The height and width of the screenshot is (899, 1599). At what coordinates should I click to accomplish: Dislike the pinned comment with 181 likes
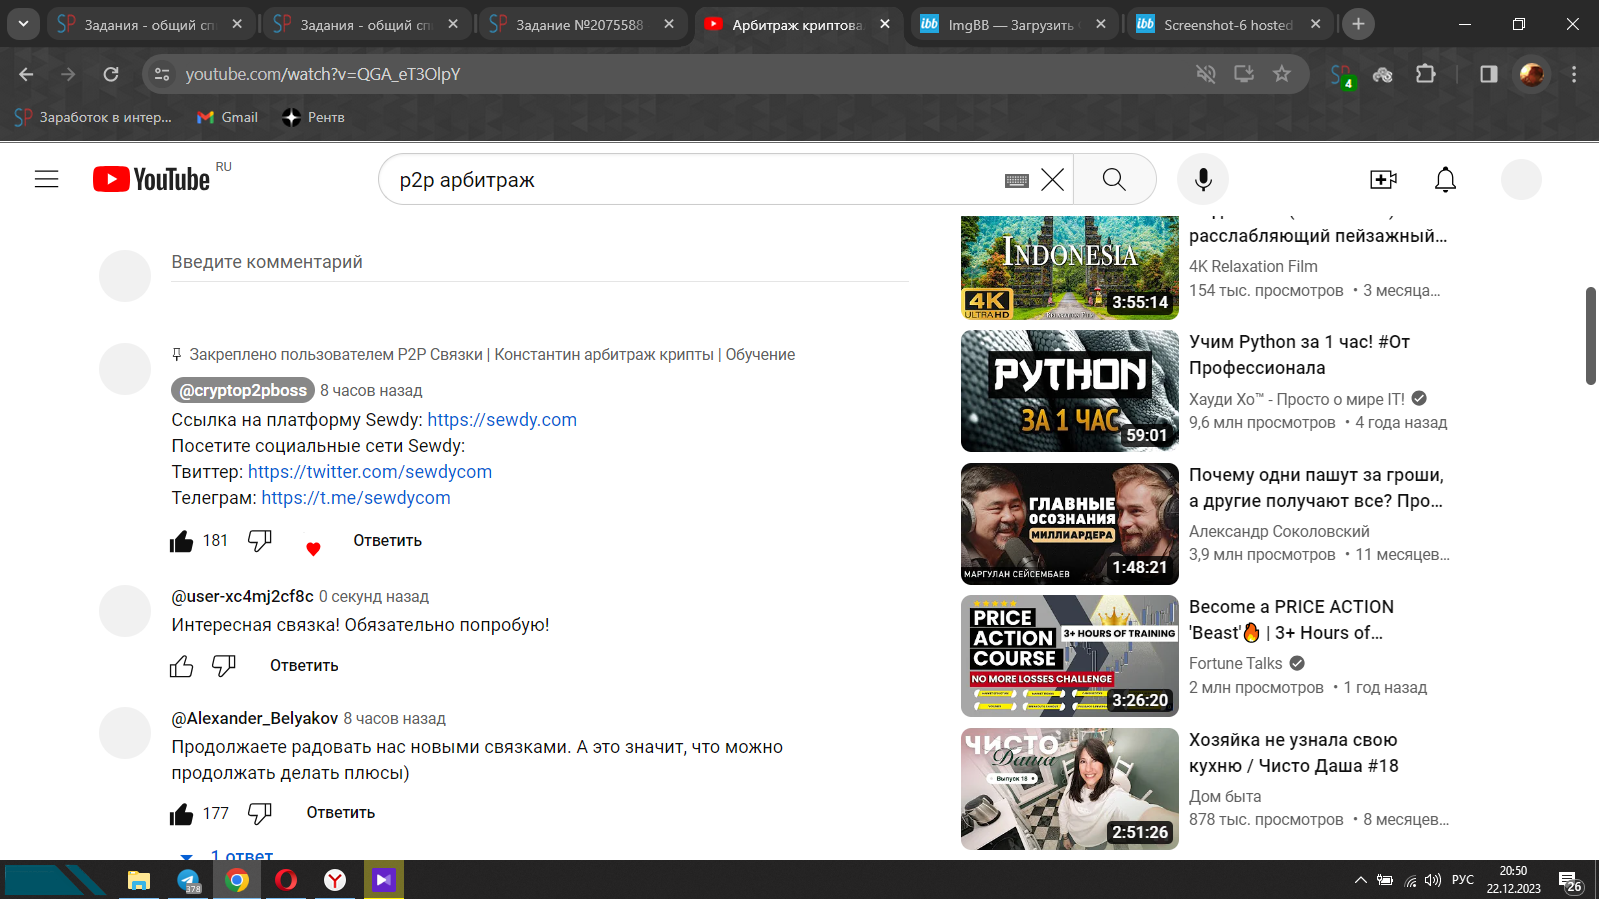pyautogui.click(x=260, y=541)
